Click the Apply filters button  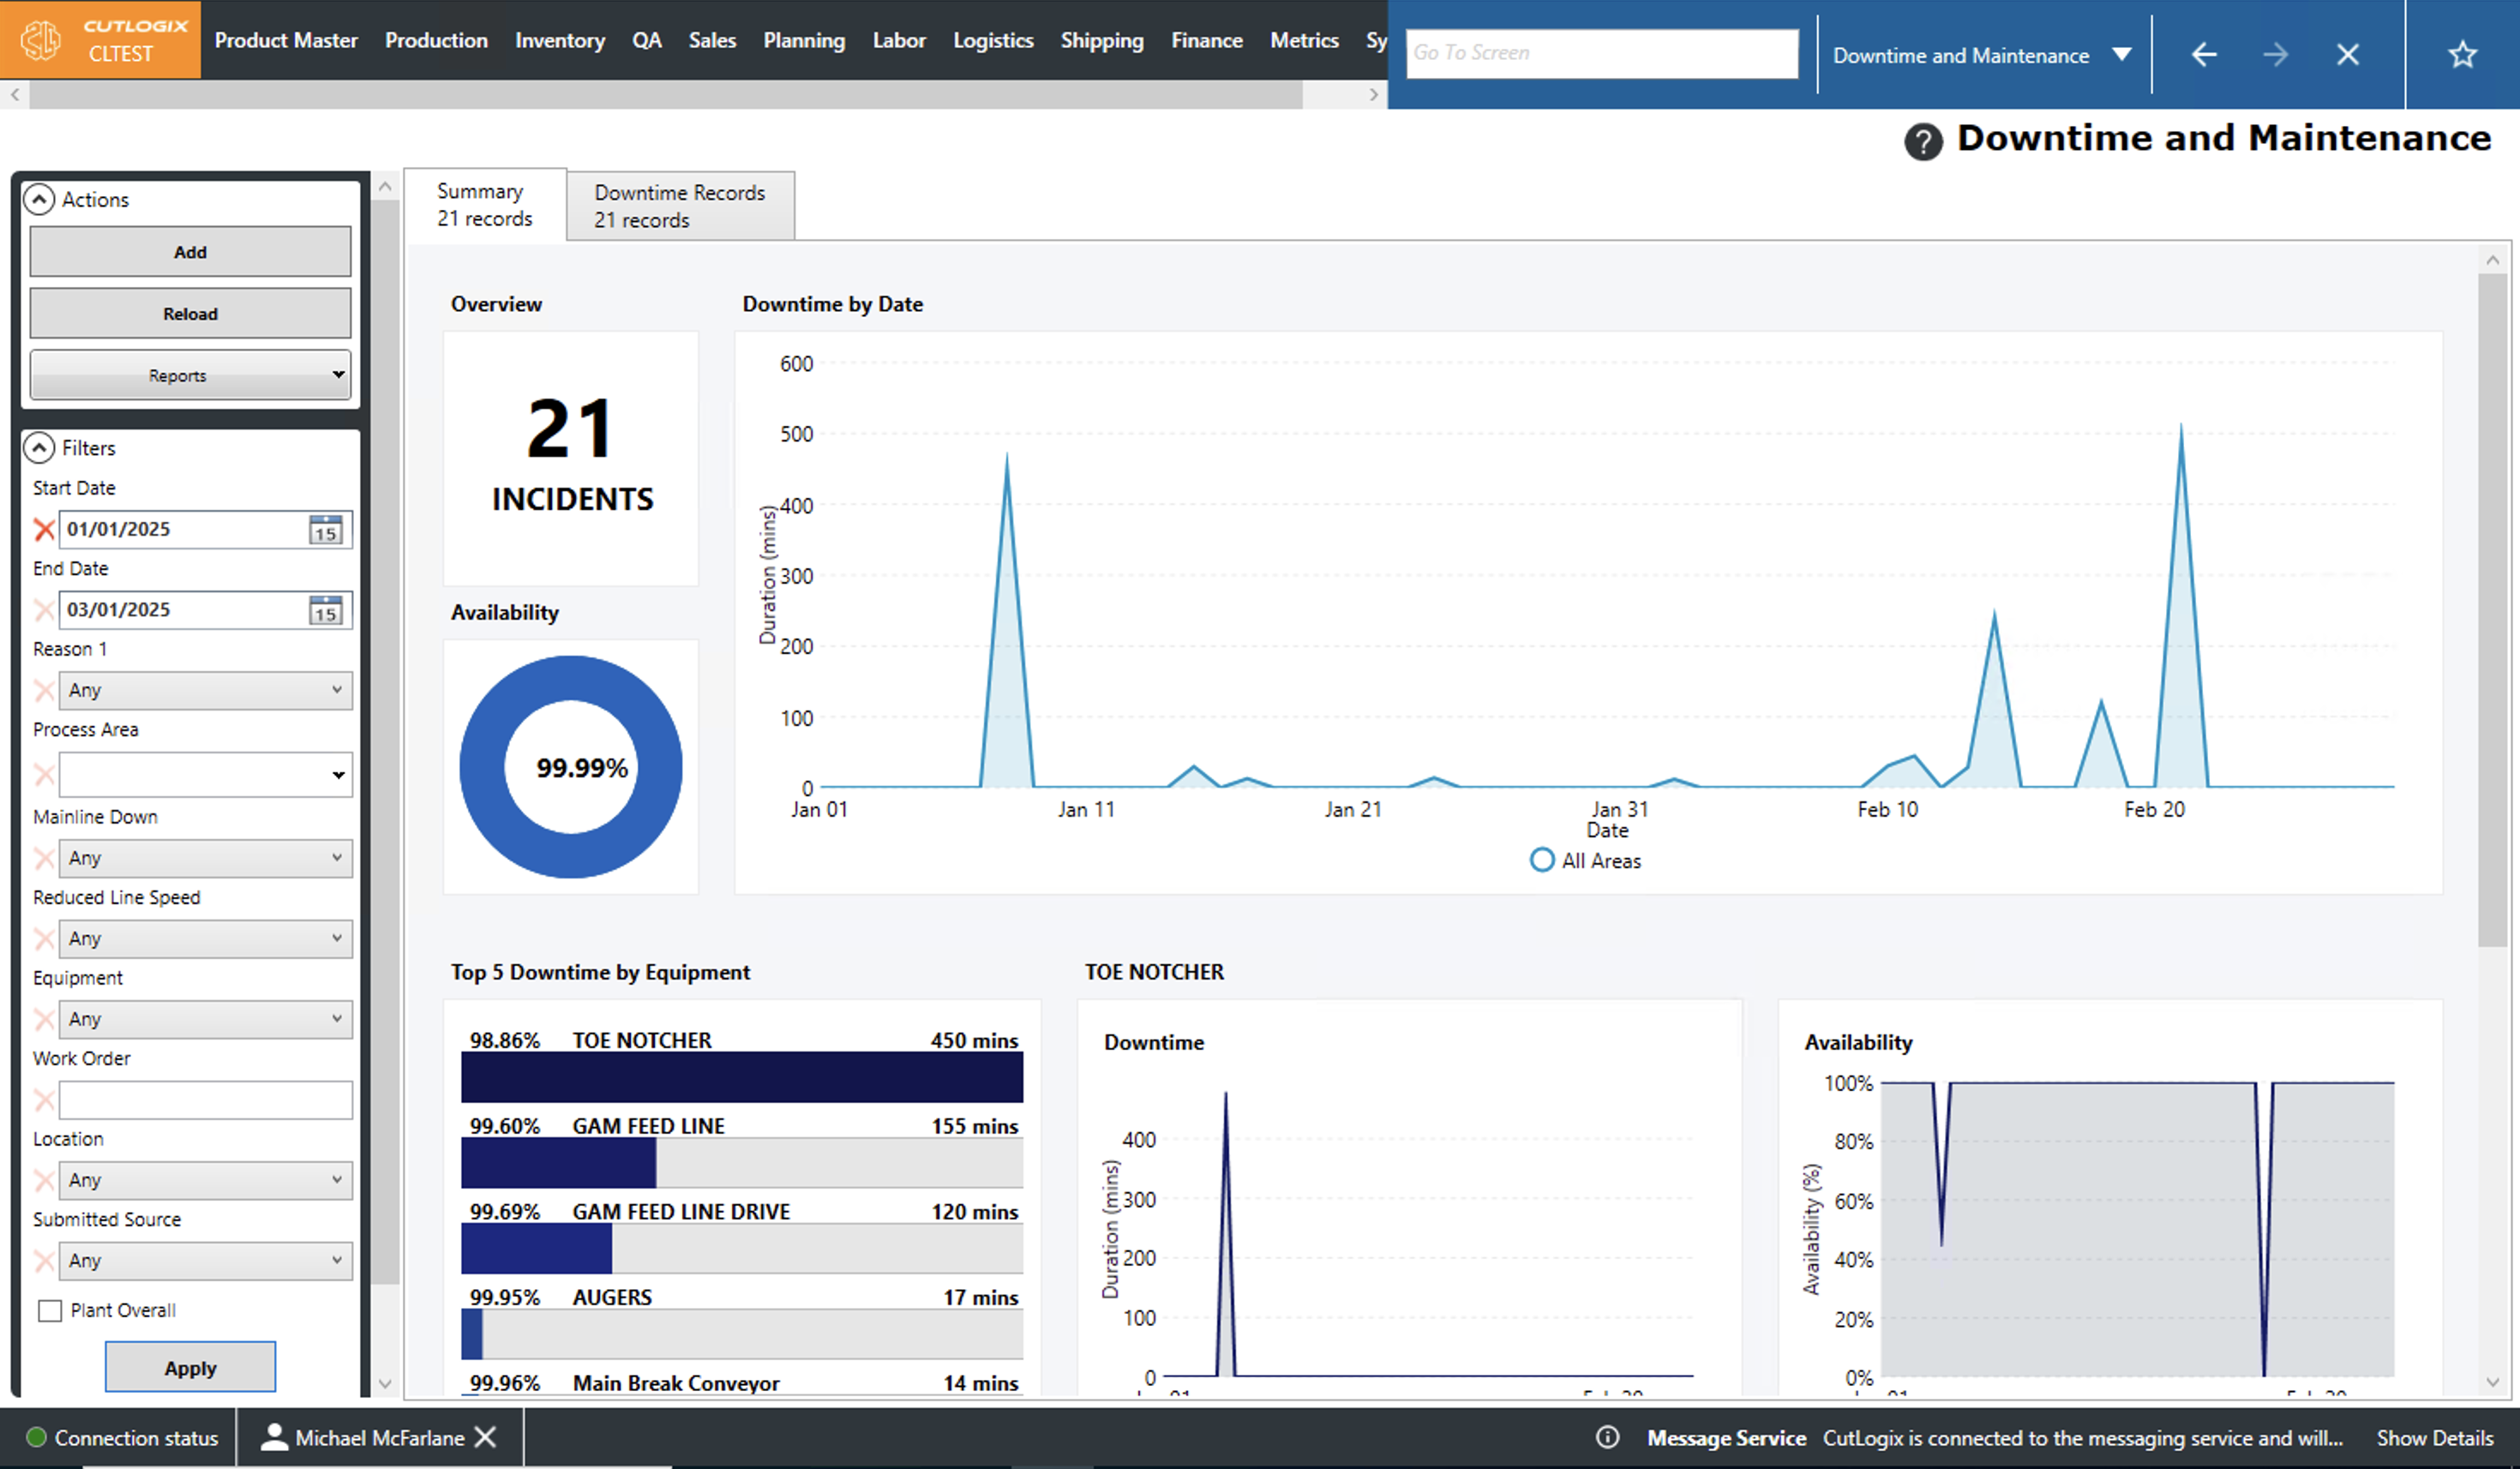pos(190,1367)
